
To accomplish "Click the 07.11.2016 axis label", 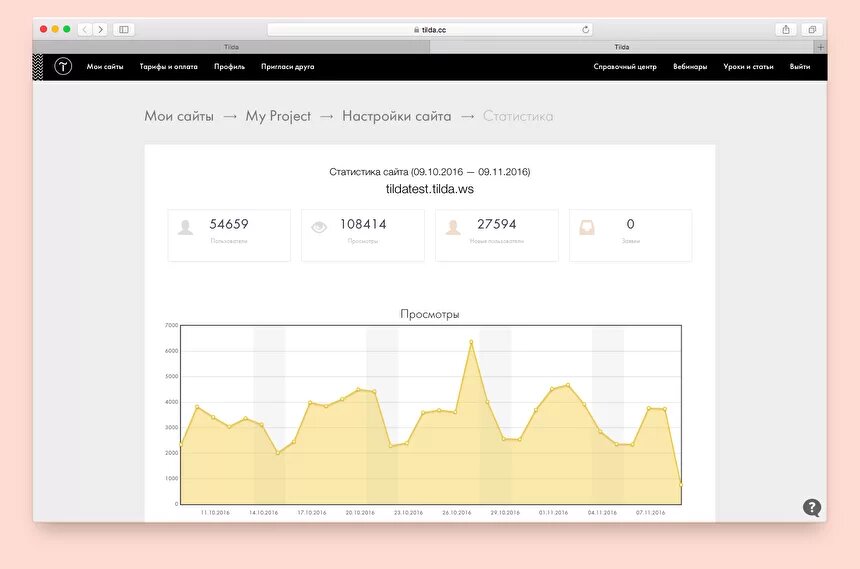I will 650,512.
